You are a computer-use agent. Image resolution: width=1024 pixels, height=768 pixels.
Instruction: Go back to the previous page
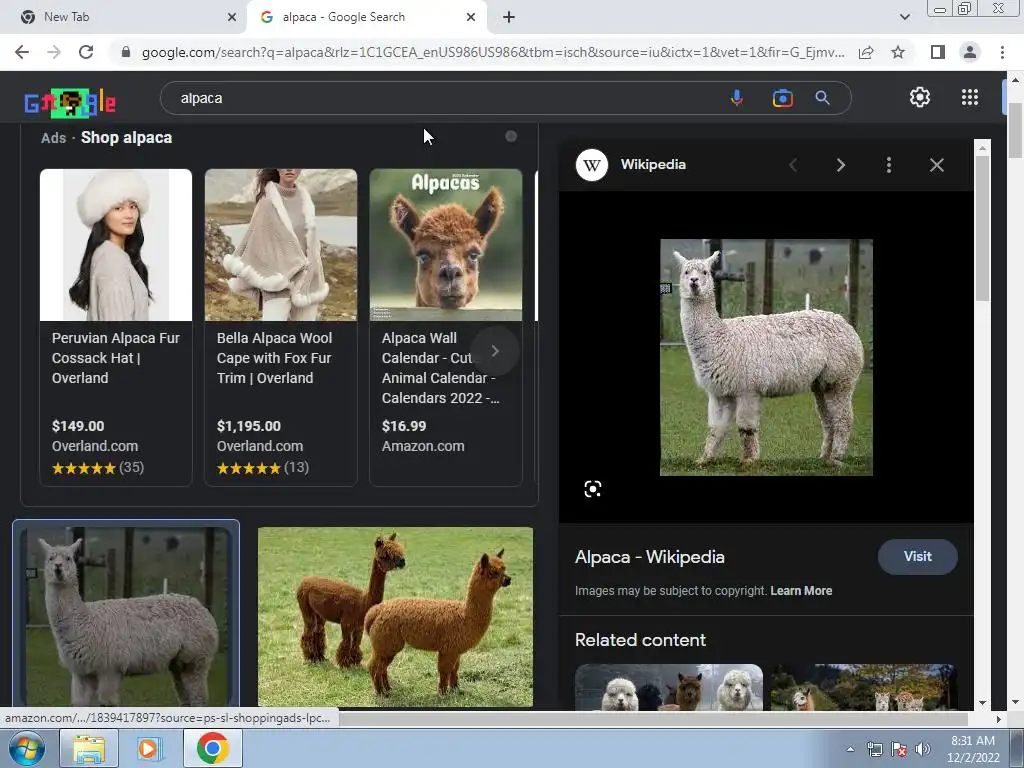coord(22,52)
